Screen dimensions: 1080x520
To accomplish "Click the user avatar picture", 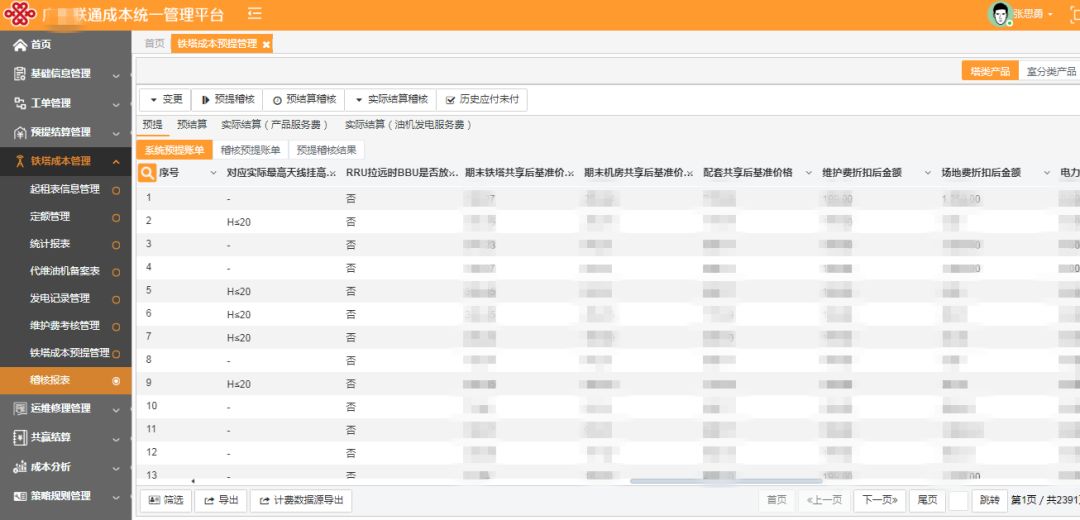I will click(x=998, y=14).
